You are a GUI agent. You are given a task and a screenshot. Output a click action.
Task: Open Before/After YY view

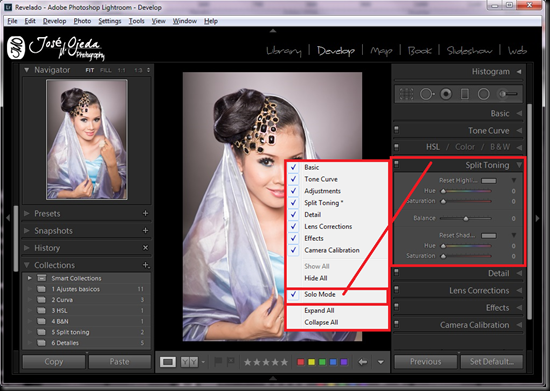pyautogui.click(x=189, y=362)
